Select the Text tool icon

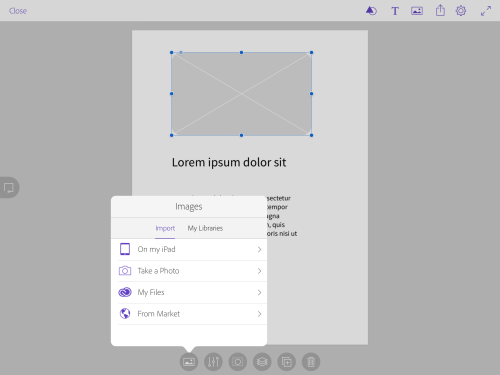tap(395, 11)
